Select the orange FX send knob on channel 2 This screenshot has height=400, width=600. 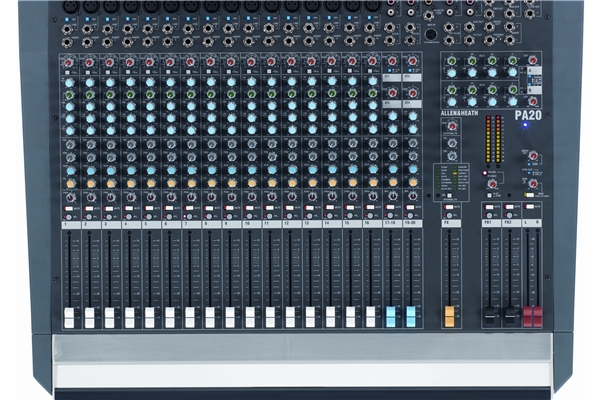coord(91,184)
